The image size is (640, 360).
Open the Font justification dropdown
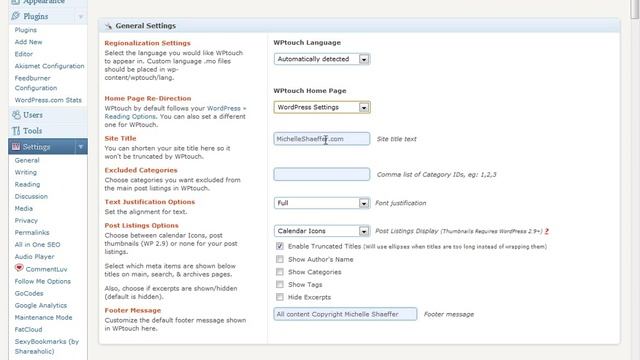(x=322, y=203)
